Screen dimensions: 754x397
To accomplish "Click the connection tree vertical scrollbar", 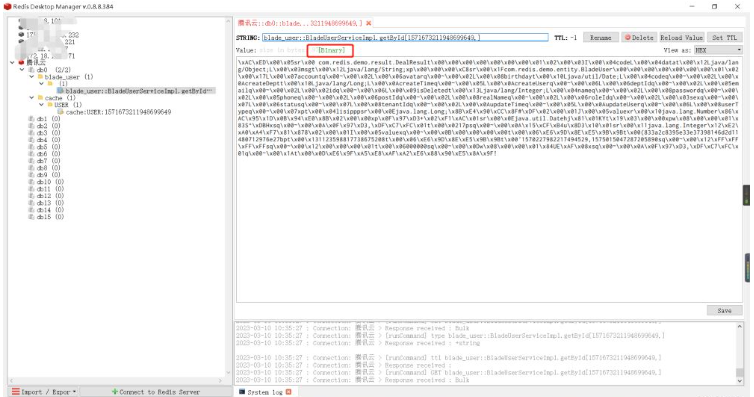I will 228,197.
